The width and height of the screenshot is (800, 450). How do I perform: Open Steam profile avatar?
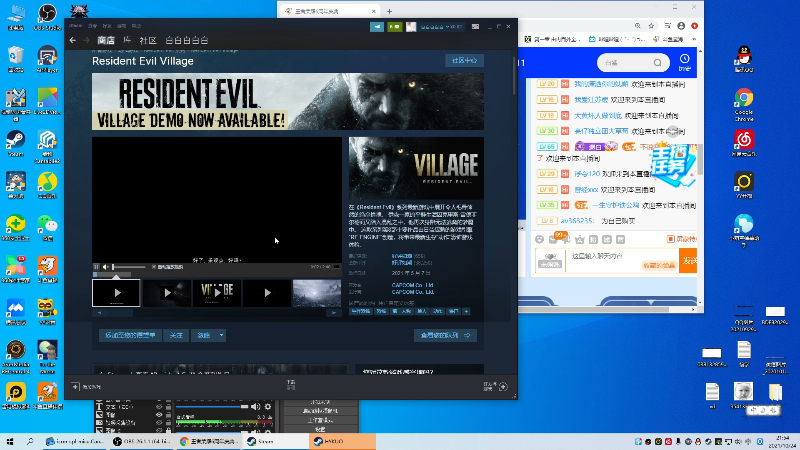coord(411,27)
